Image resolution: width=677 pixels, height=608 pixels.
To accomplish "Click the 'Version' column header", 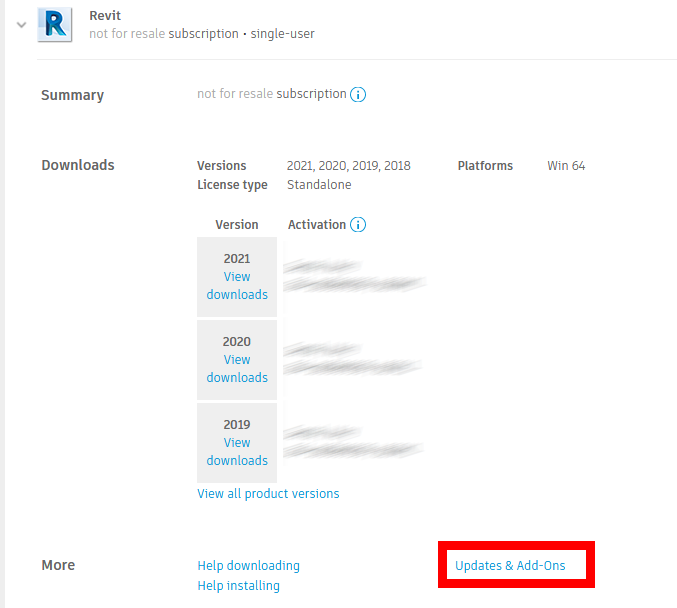I will point(237,225).
